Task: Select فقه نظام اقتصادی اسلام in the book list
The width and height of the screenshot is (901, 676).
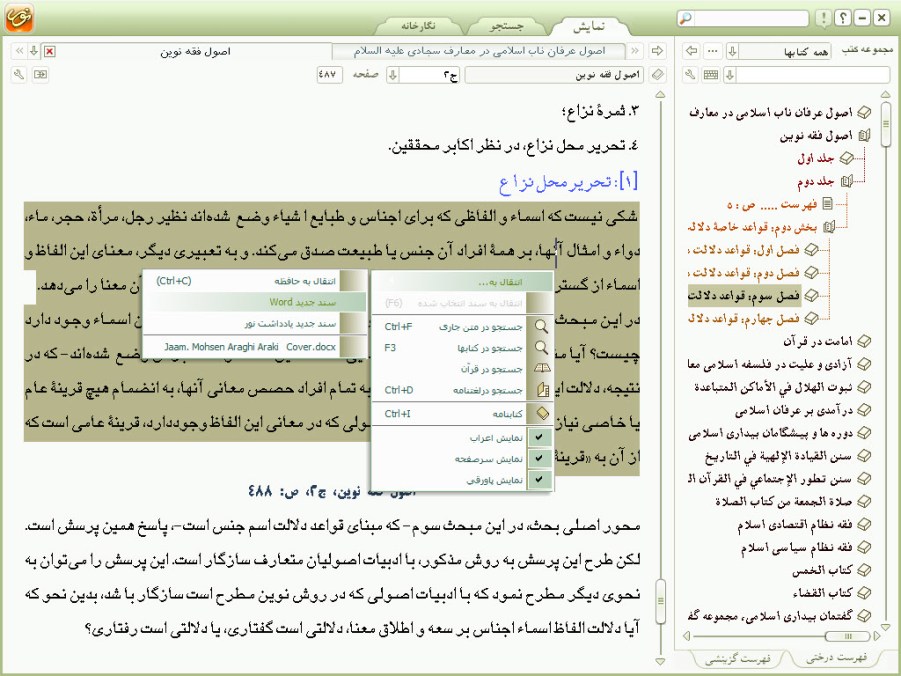Action: point(795,524)
